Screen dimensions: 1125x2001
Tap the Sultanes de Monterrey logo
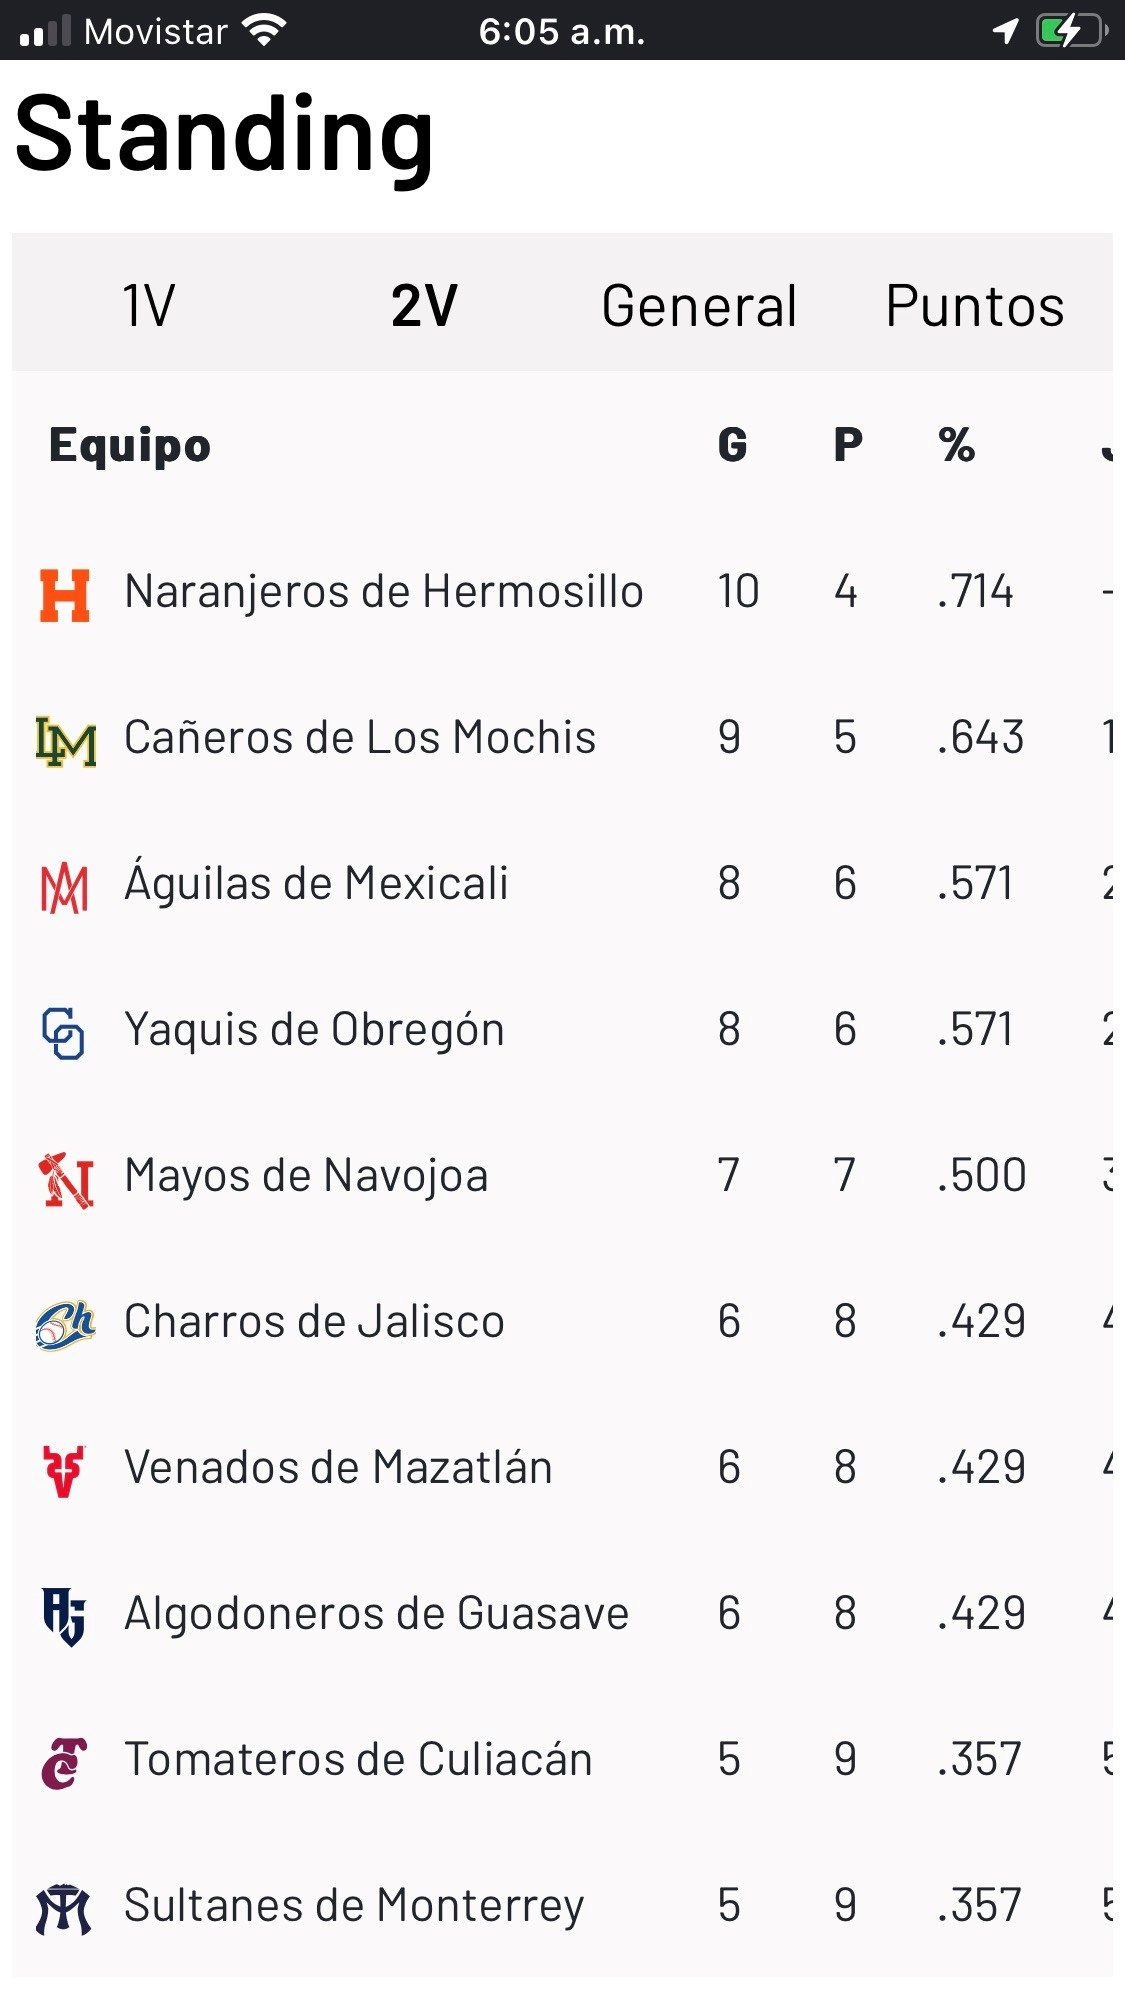point(64,1908)
